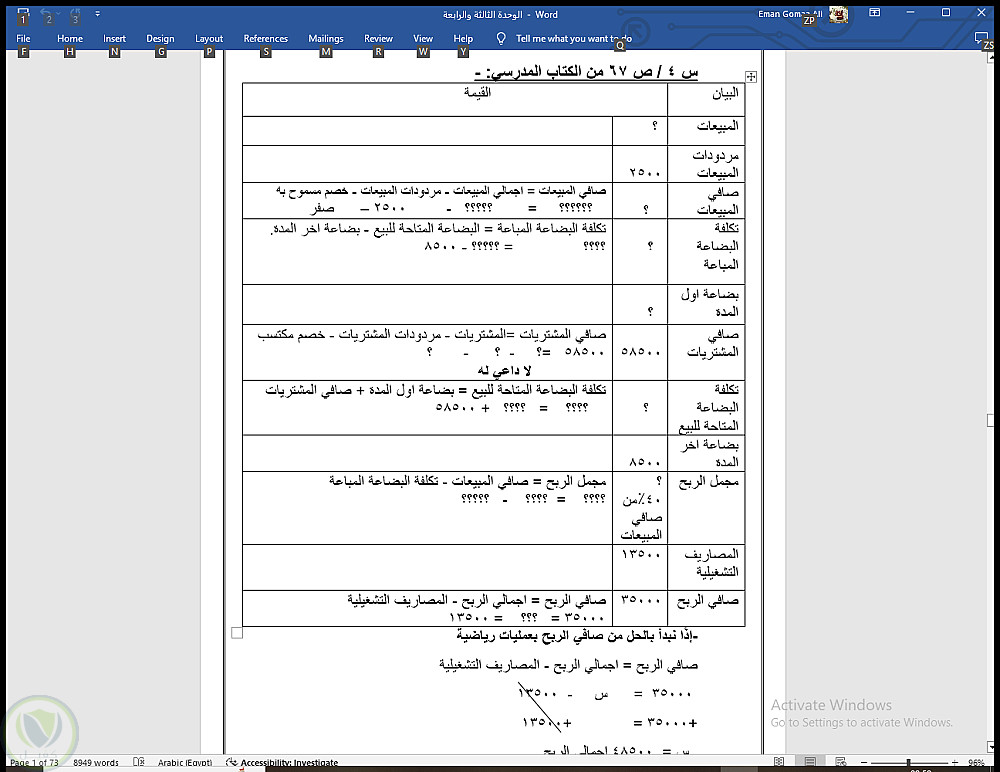Screen dimensions: 1000x772
Task: Switch to Web Layout view icon
Action: pos(841,762)
